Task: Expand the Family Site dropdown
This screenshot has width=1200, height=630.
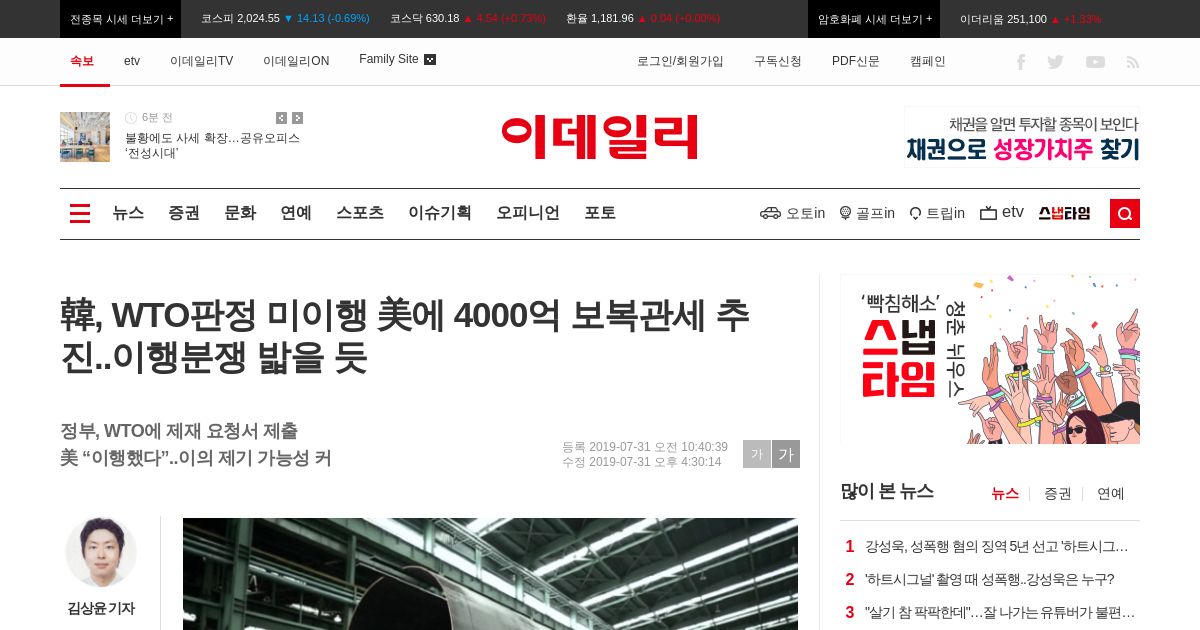Action: (x=397, y=60)
